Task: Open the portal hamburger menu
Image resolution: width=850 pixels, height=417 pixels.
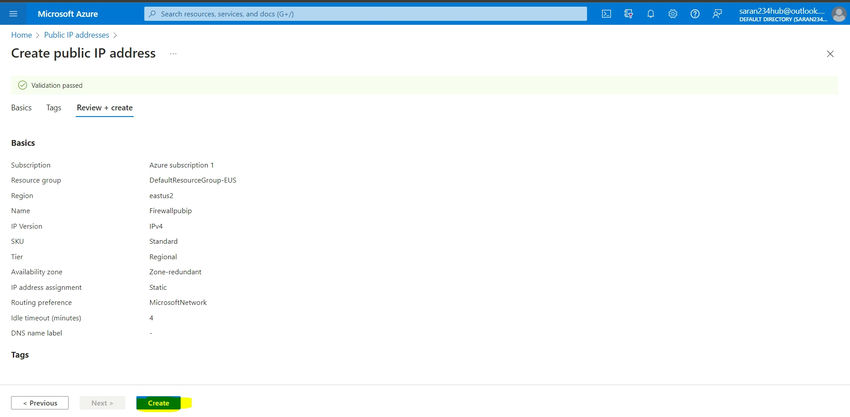Action: 14,14
